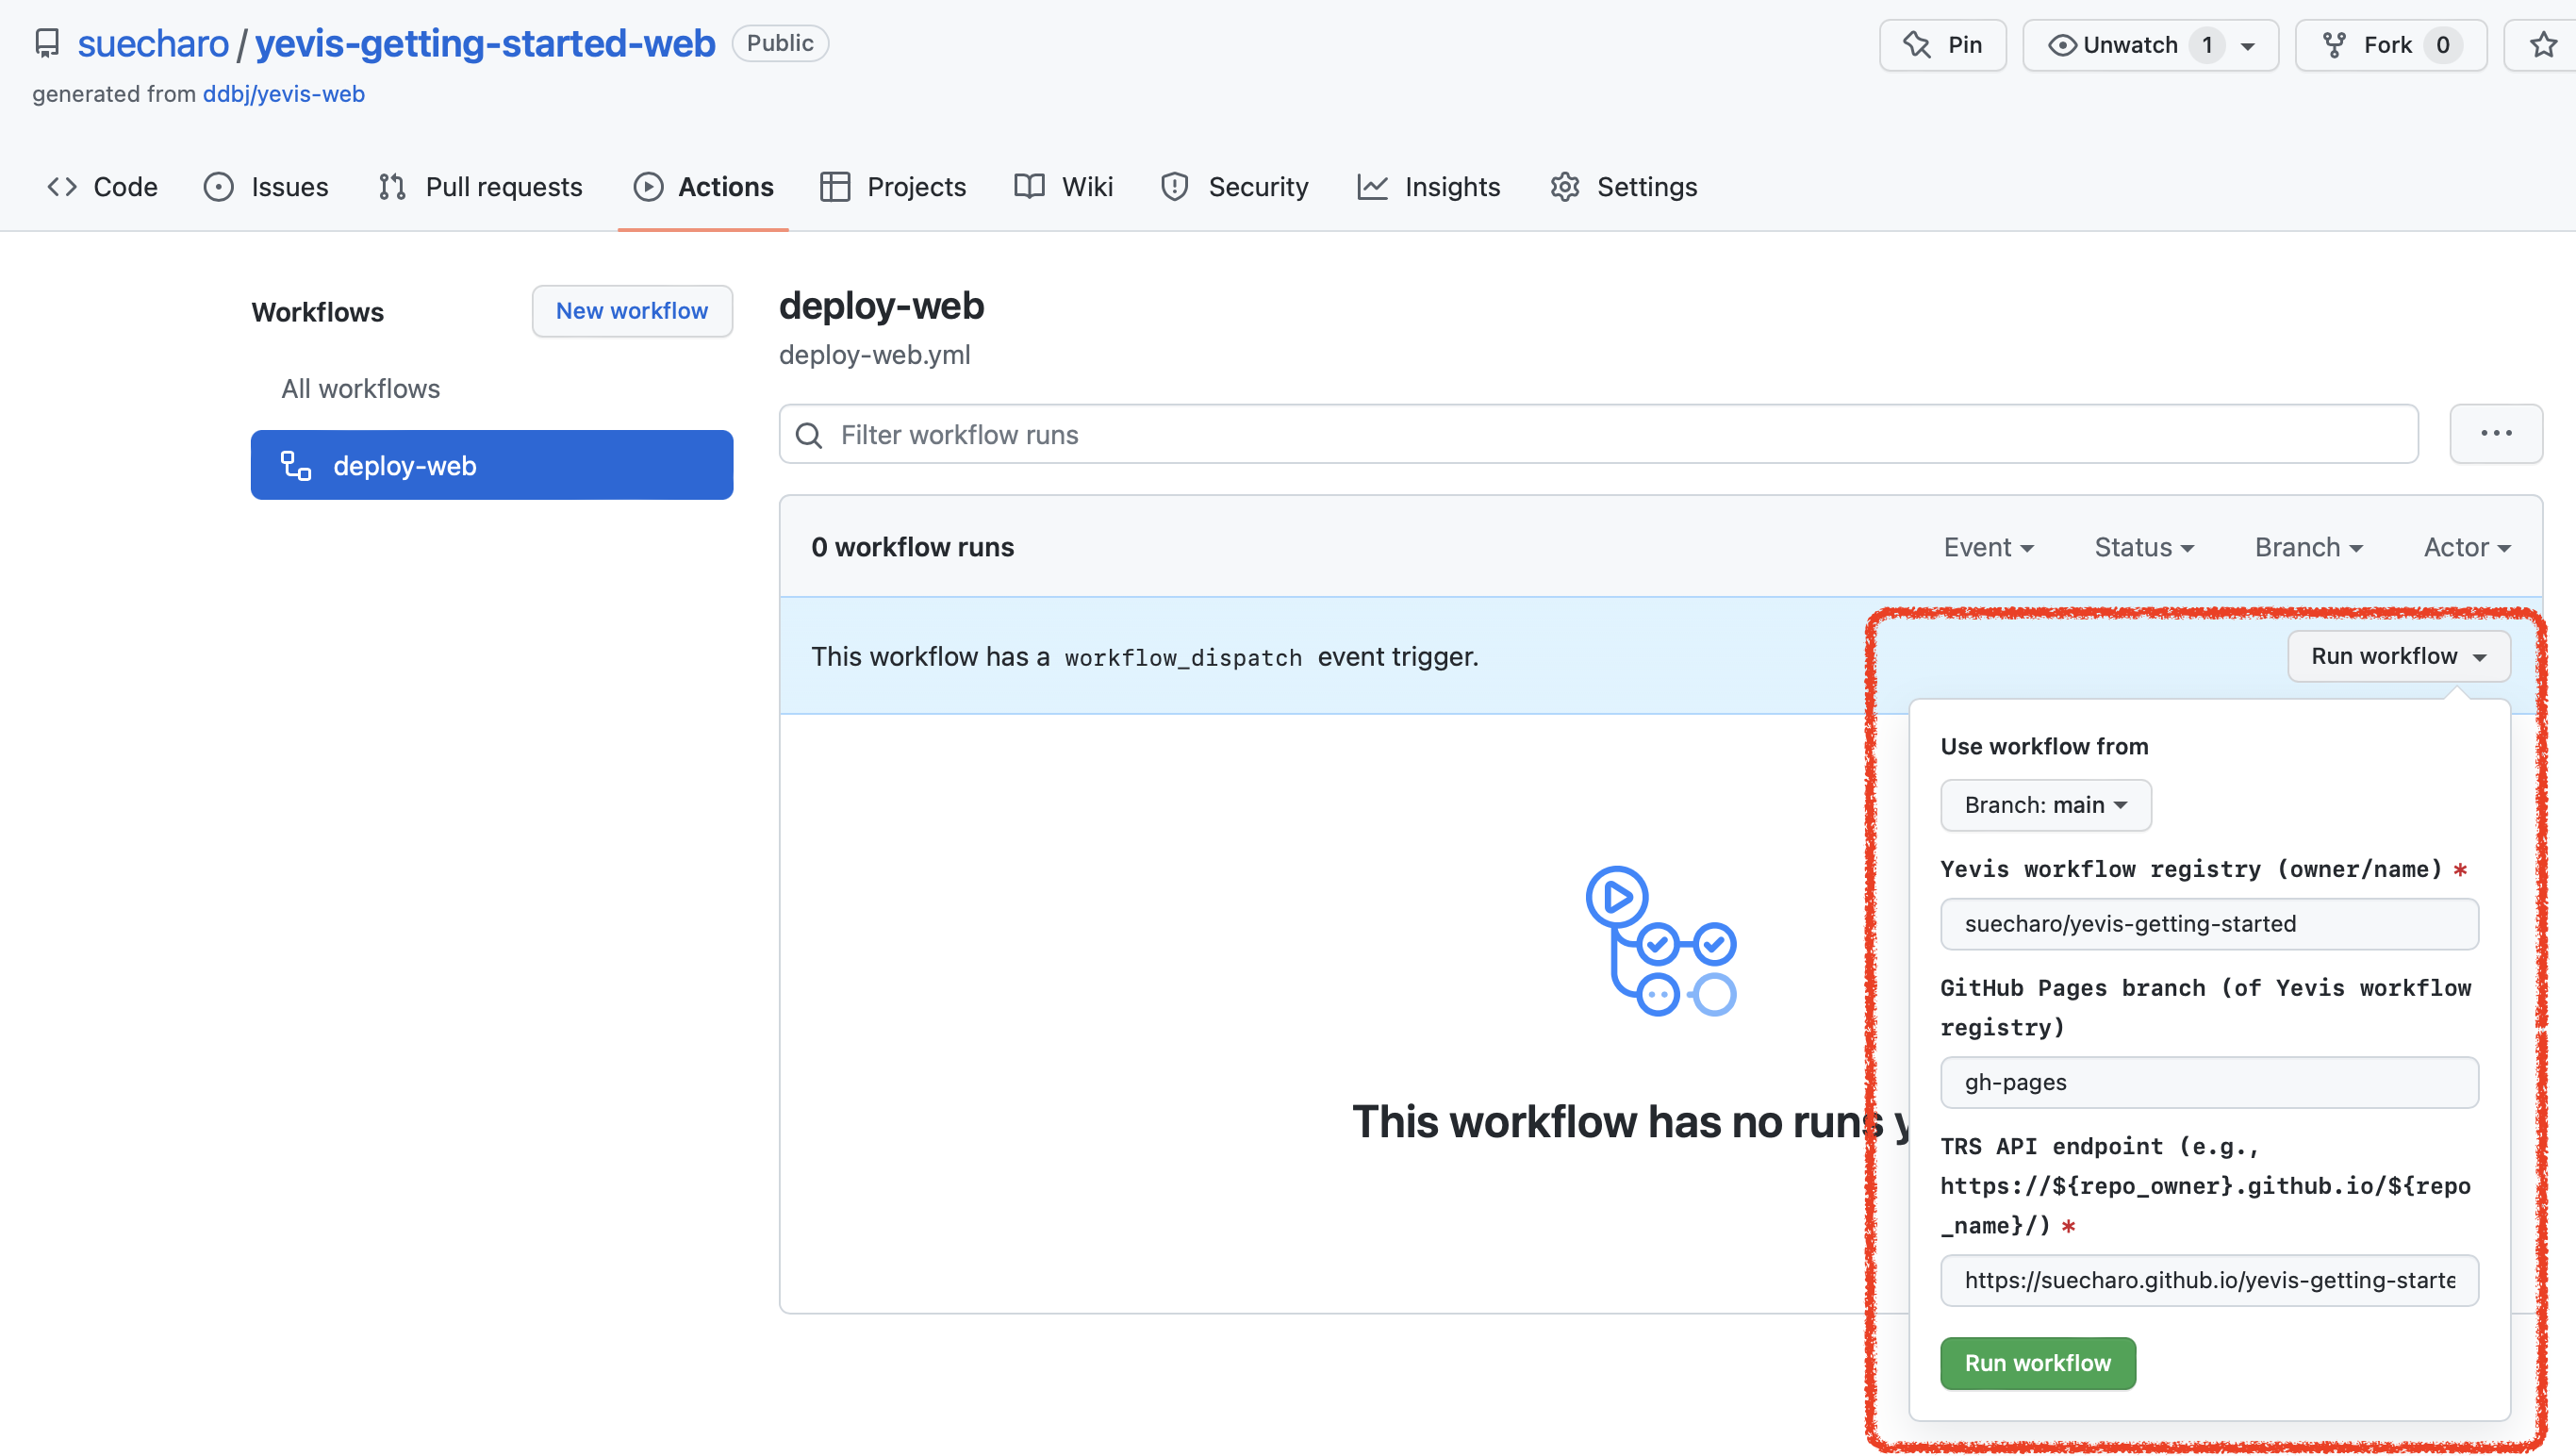Open the Pull requests tab
The height and width of the screenshot is (1456, 2576).
coord(480,187)
